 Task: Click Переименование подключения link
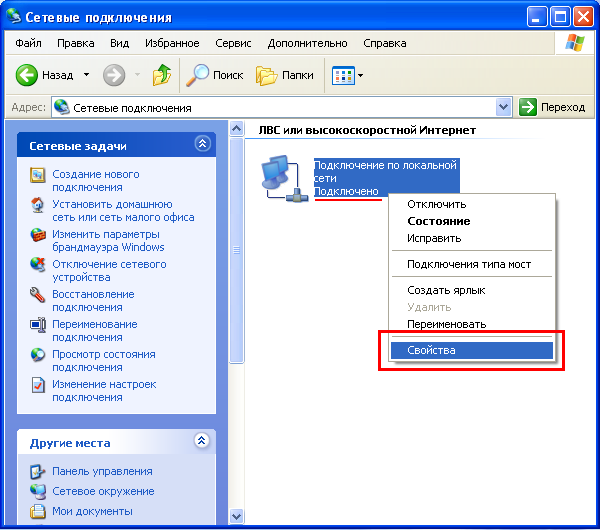pos(95,331)
